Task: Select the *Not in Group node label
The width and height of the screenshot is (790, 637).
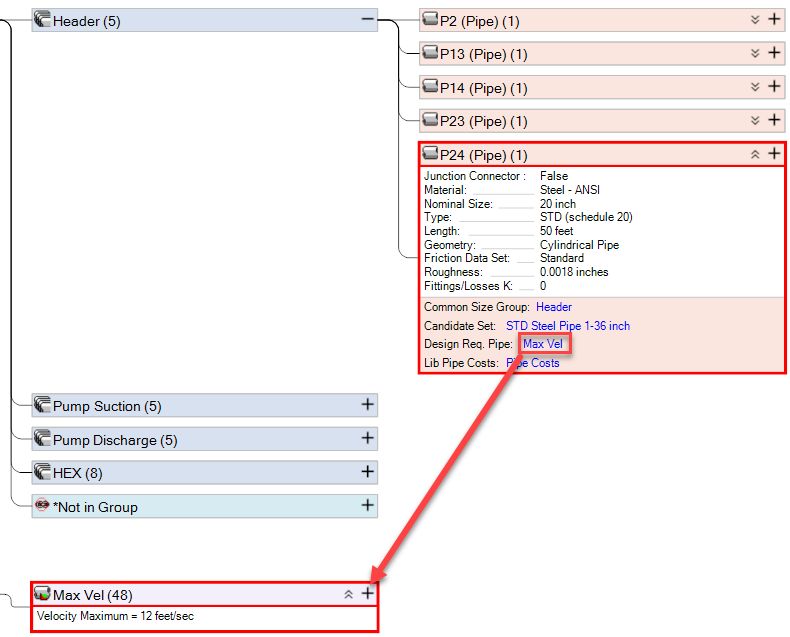Action: (x=95, y=507)
